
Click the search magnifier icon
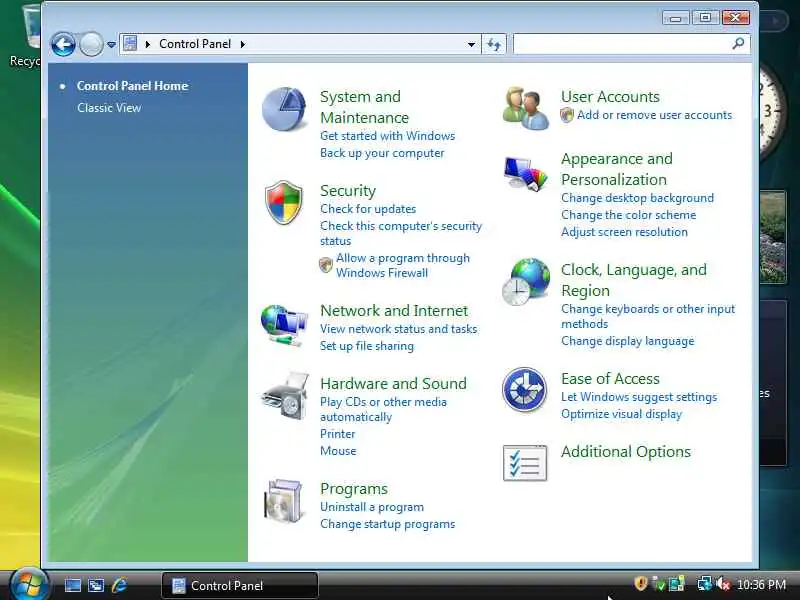(738, 44)
